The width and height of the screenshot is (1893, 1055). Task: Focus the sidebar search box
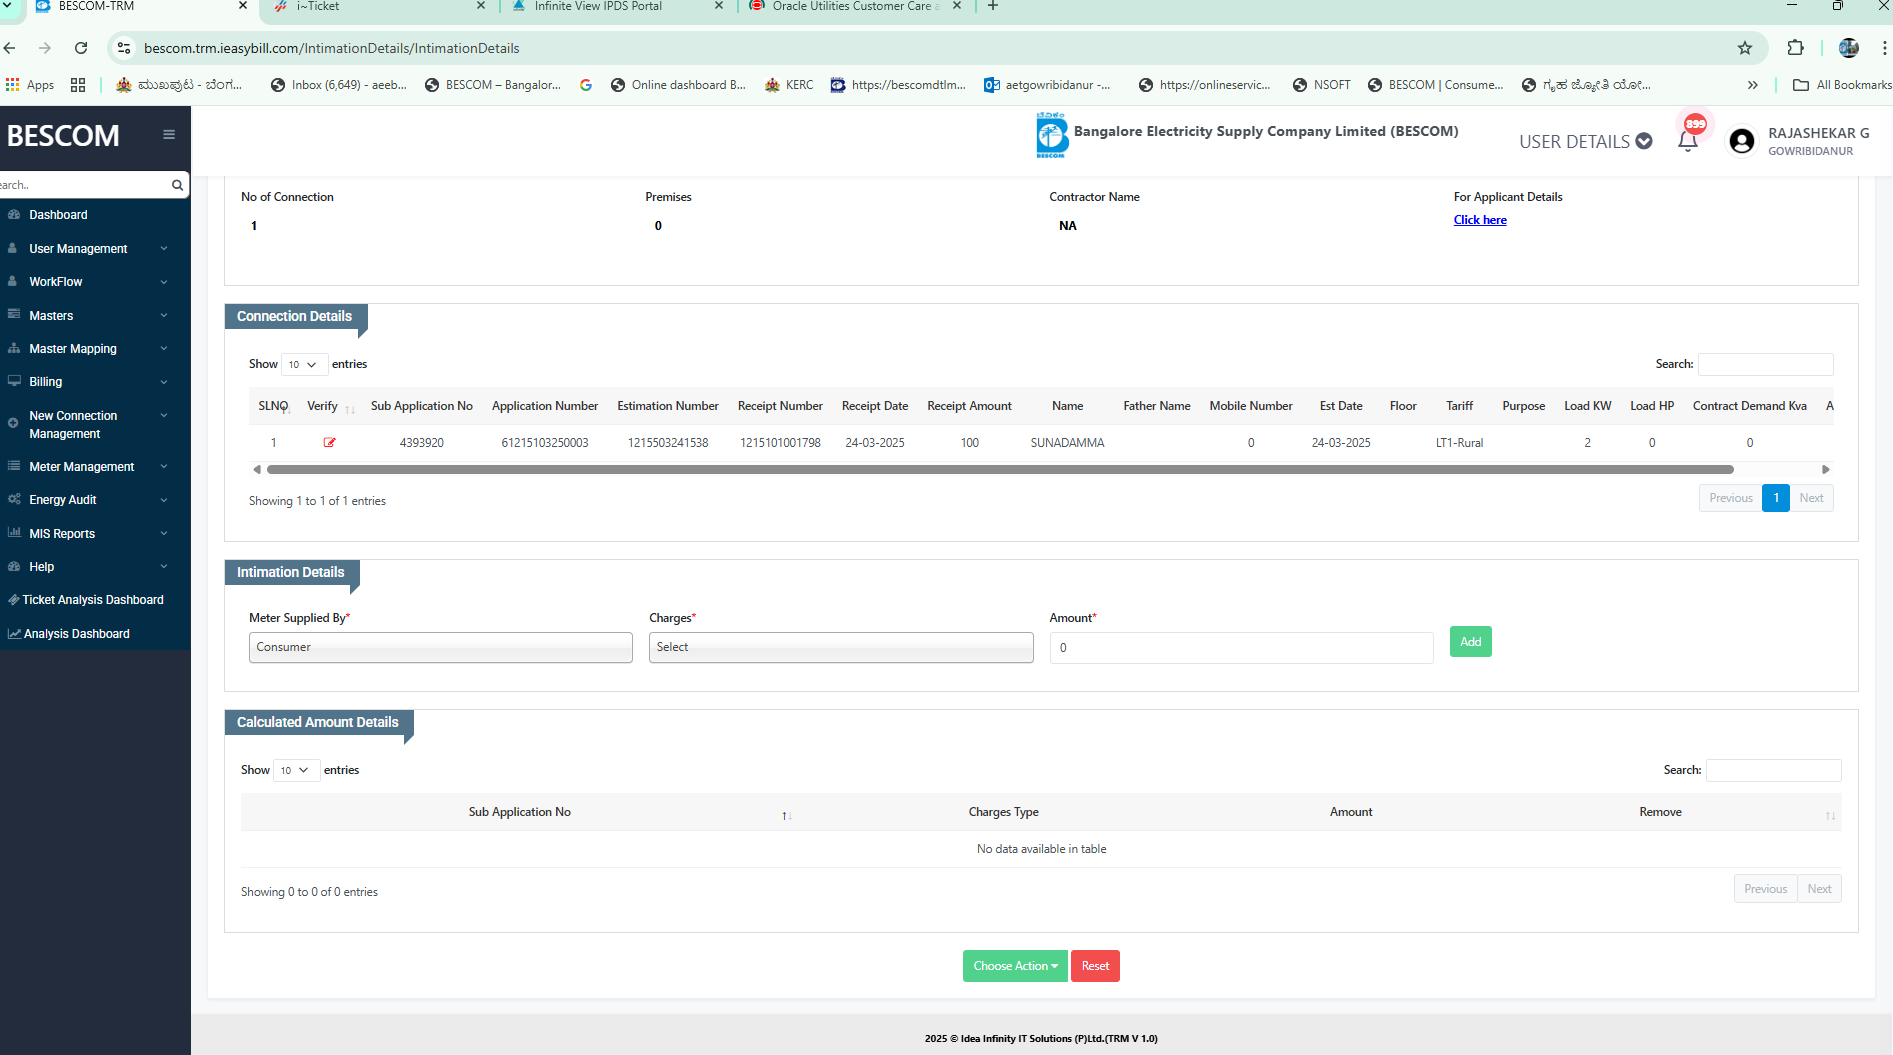pos(85,185)
